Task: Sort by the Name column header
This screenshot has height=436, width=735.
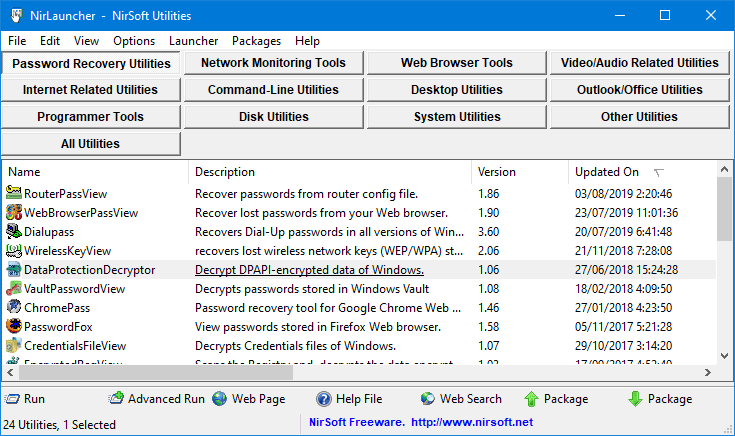Action: tap(96, 172)
